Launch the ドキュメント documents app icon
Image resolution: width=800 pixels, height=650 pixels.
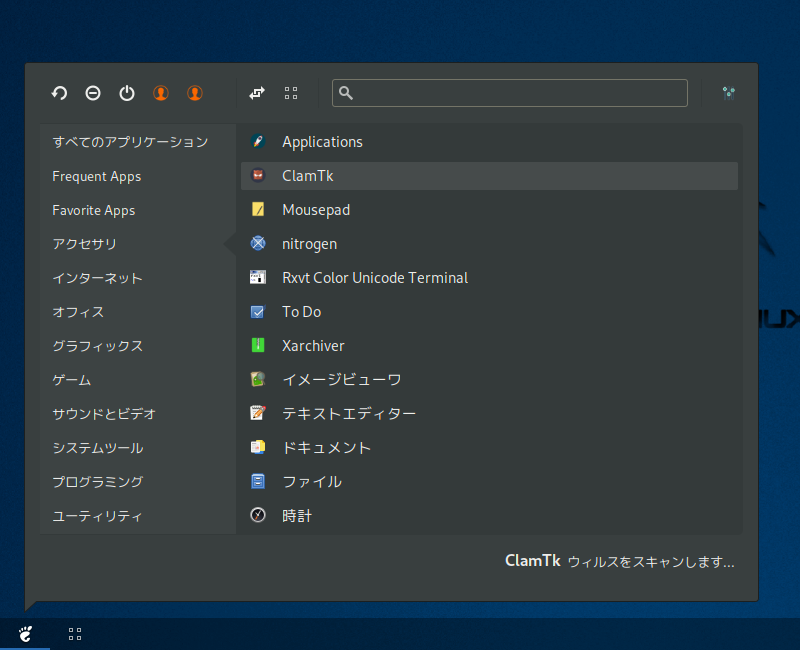258,447
